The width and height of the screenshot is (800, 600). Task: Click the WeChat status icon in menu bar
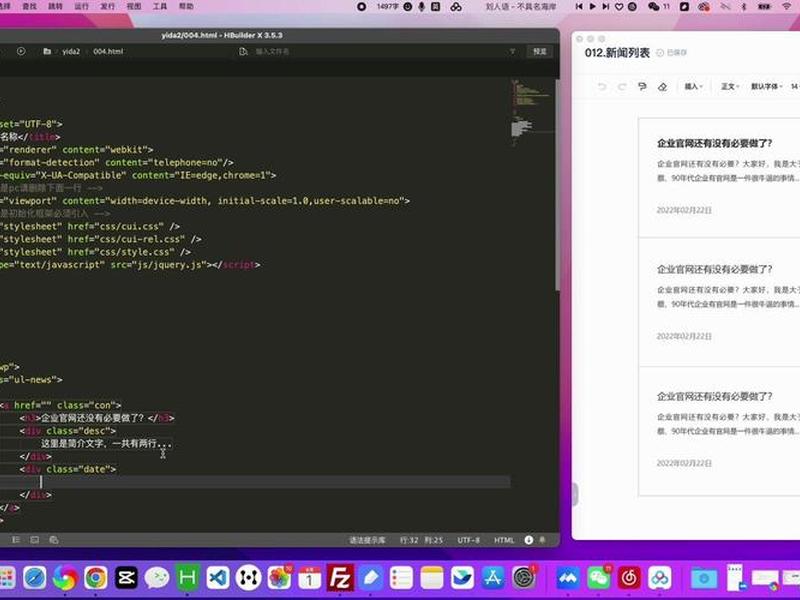654,6
